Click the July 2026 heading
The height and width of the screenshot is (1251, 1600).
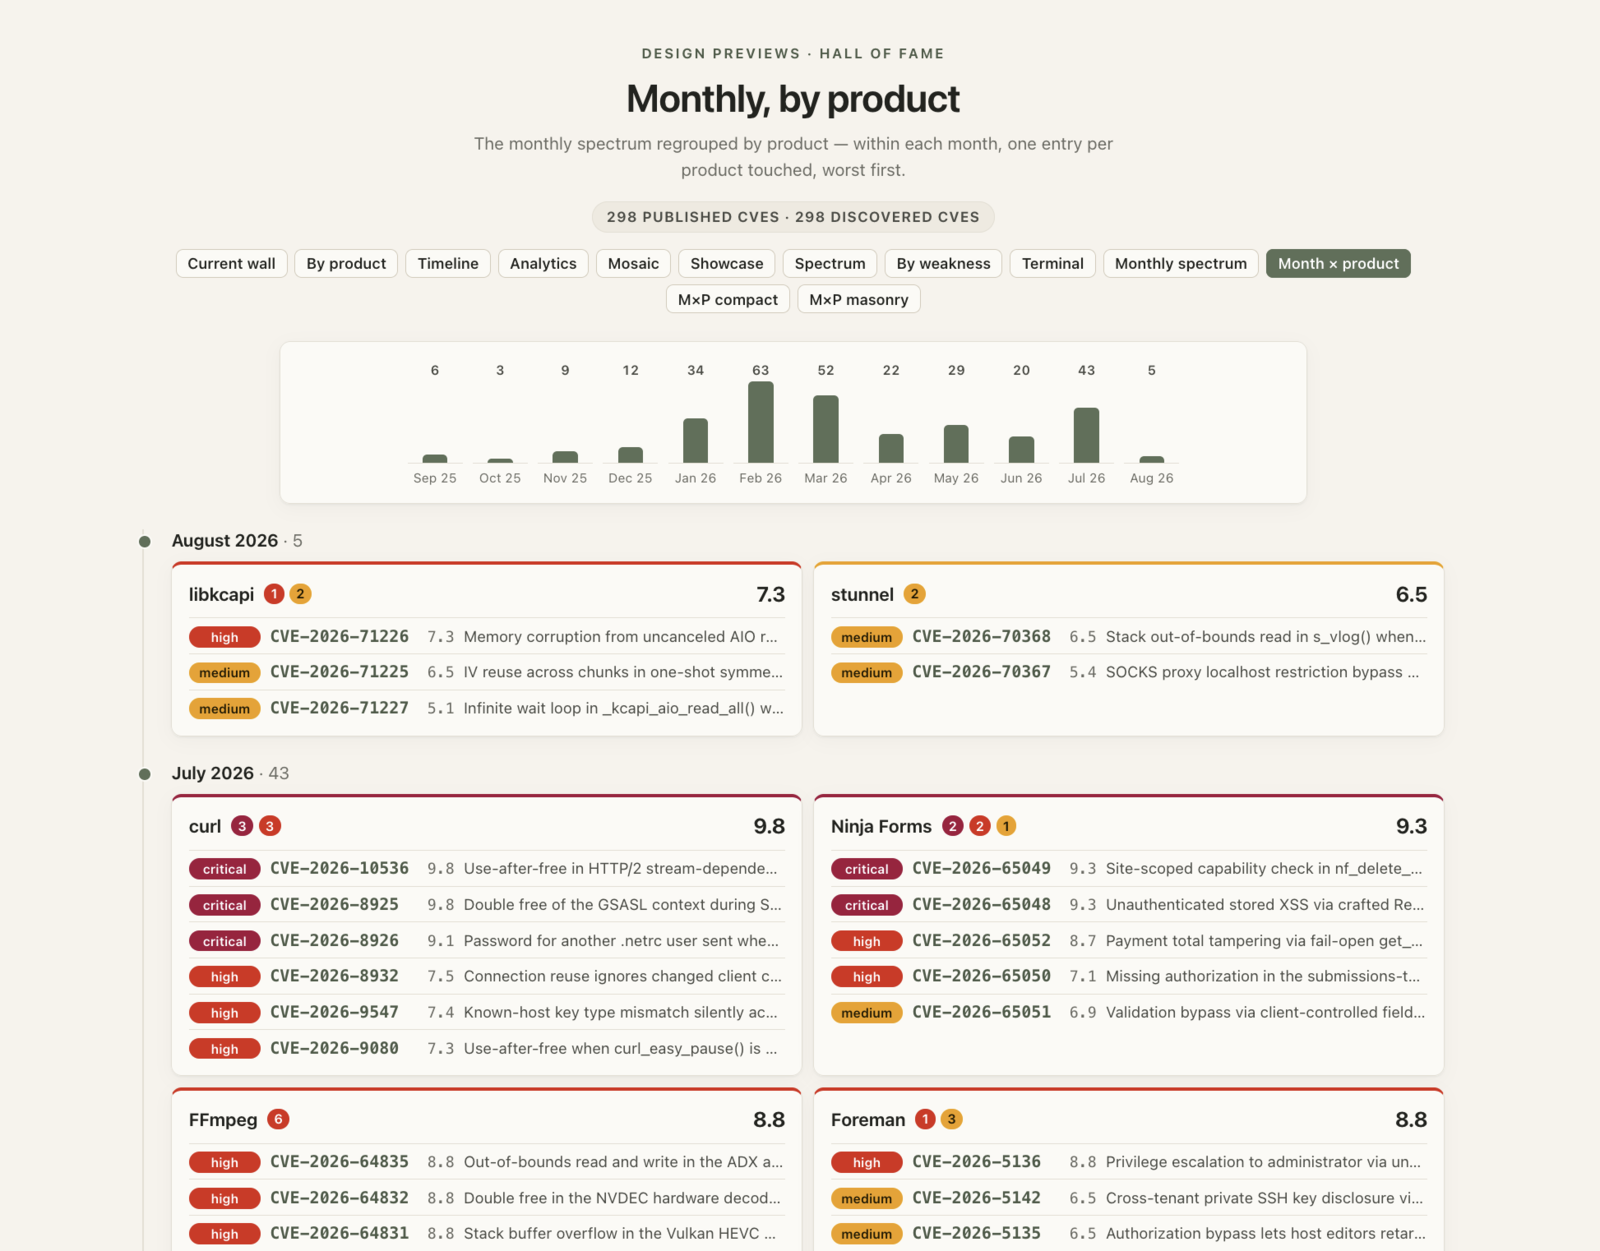(x=213, y=773)
